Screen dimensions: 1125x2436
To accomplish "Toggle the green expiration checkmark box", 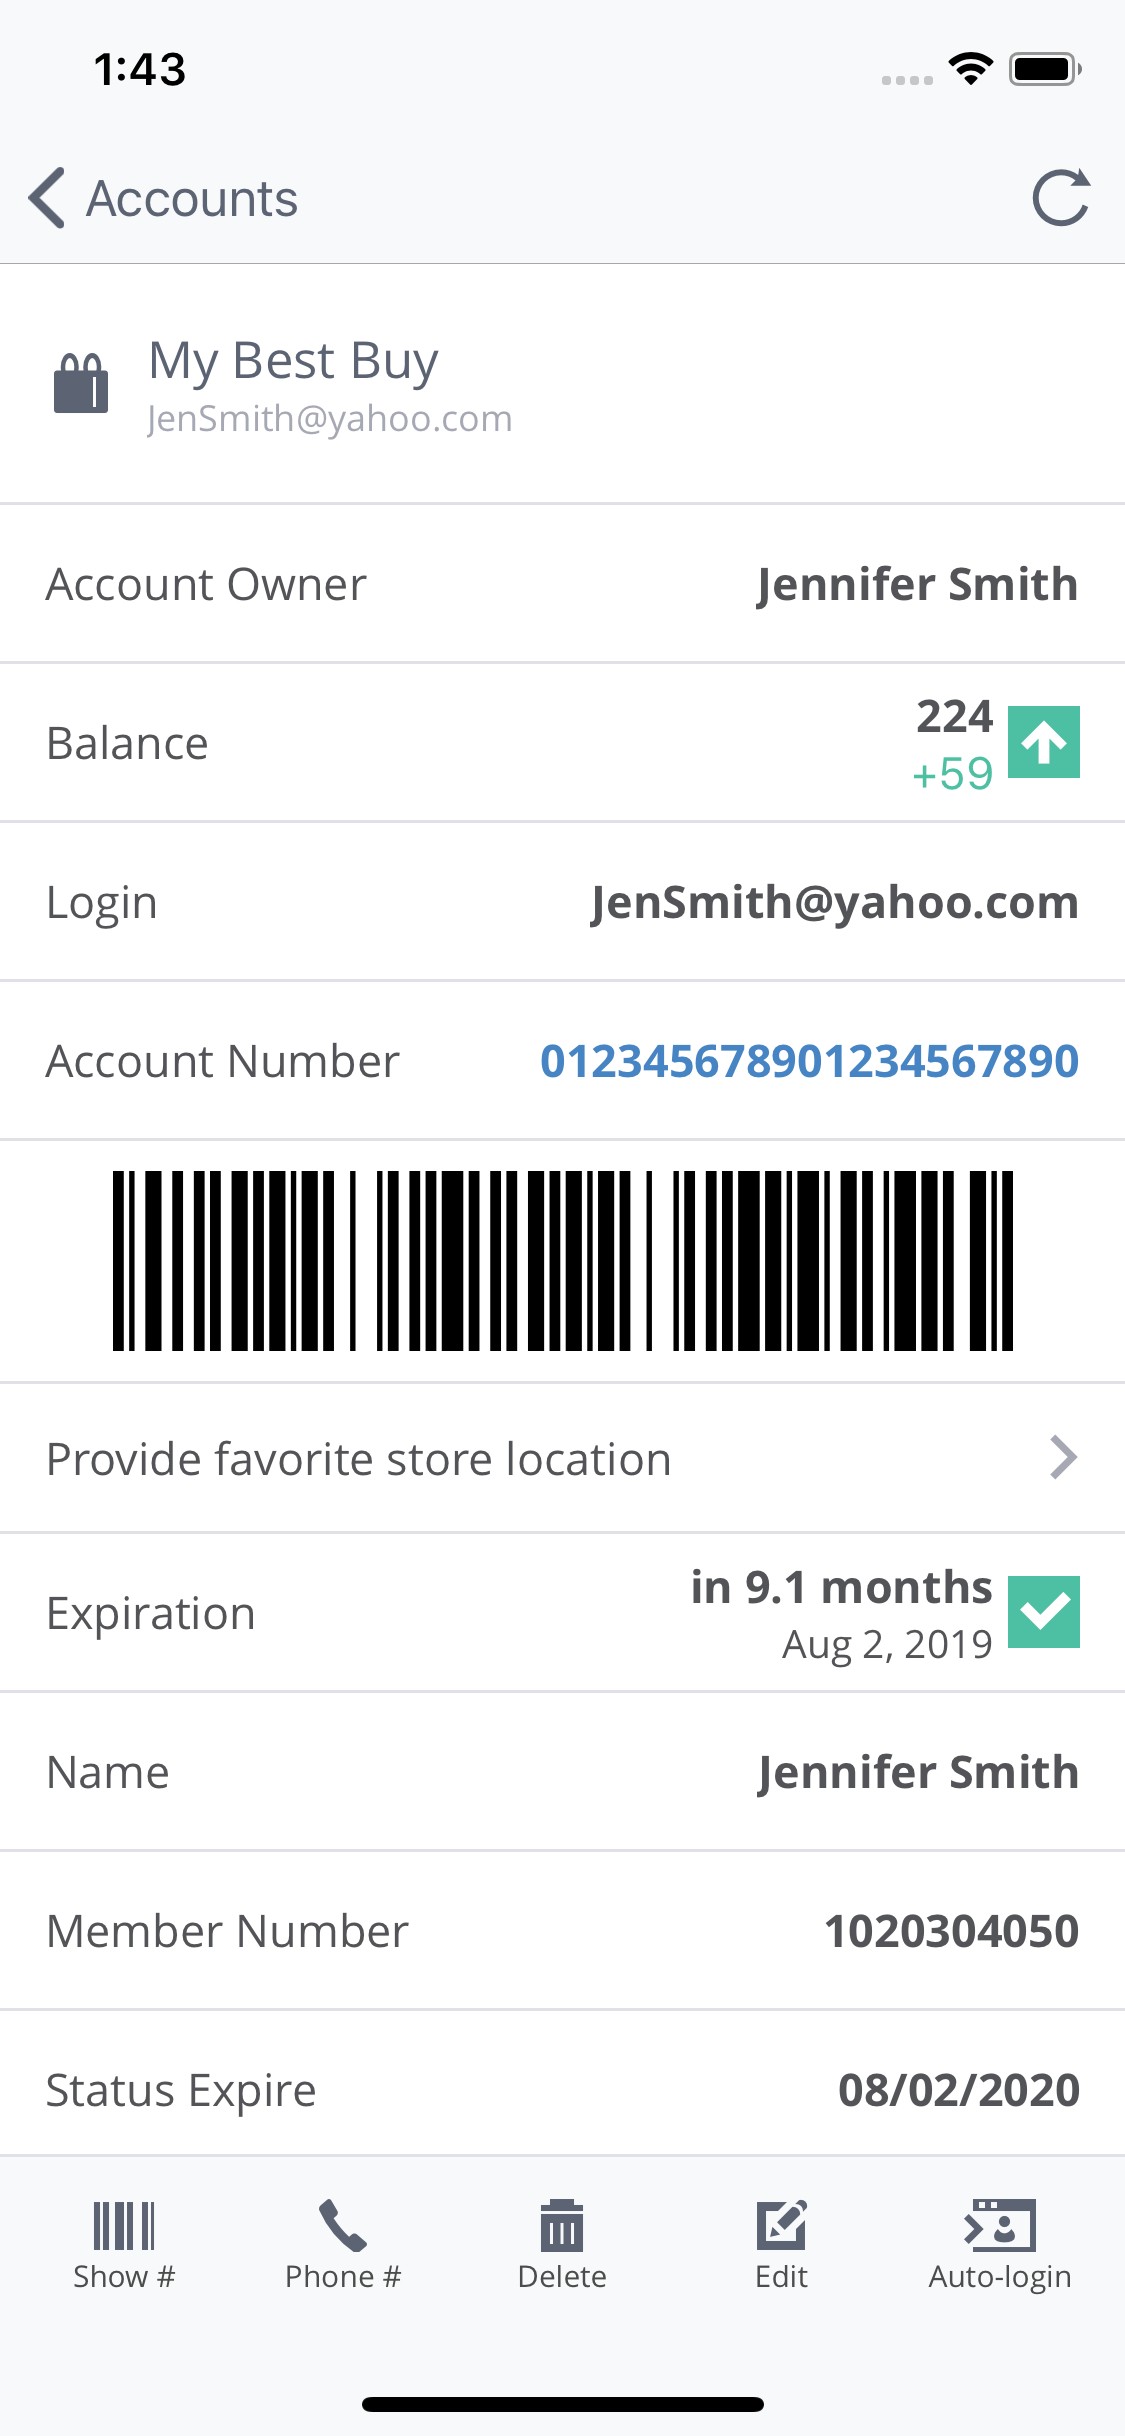I will click(x=1043, y=1612).
